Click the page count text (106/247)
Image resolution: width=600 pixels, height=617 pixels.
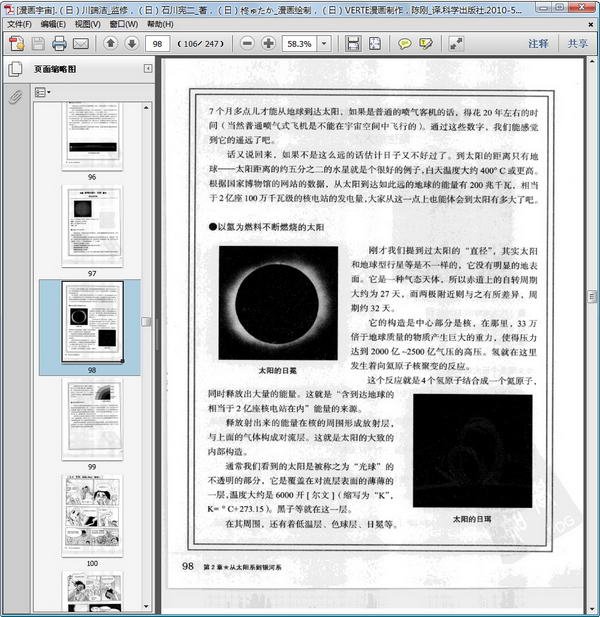click(x=201, y=44)
